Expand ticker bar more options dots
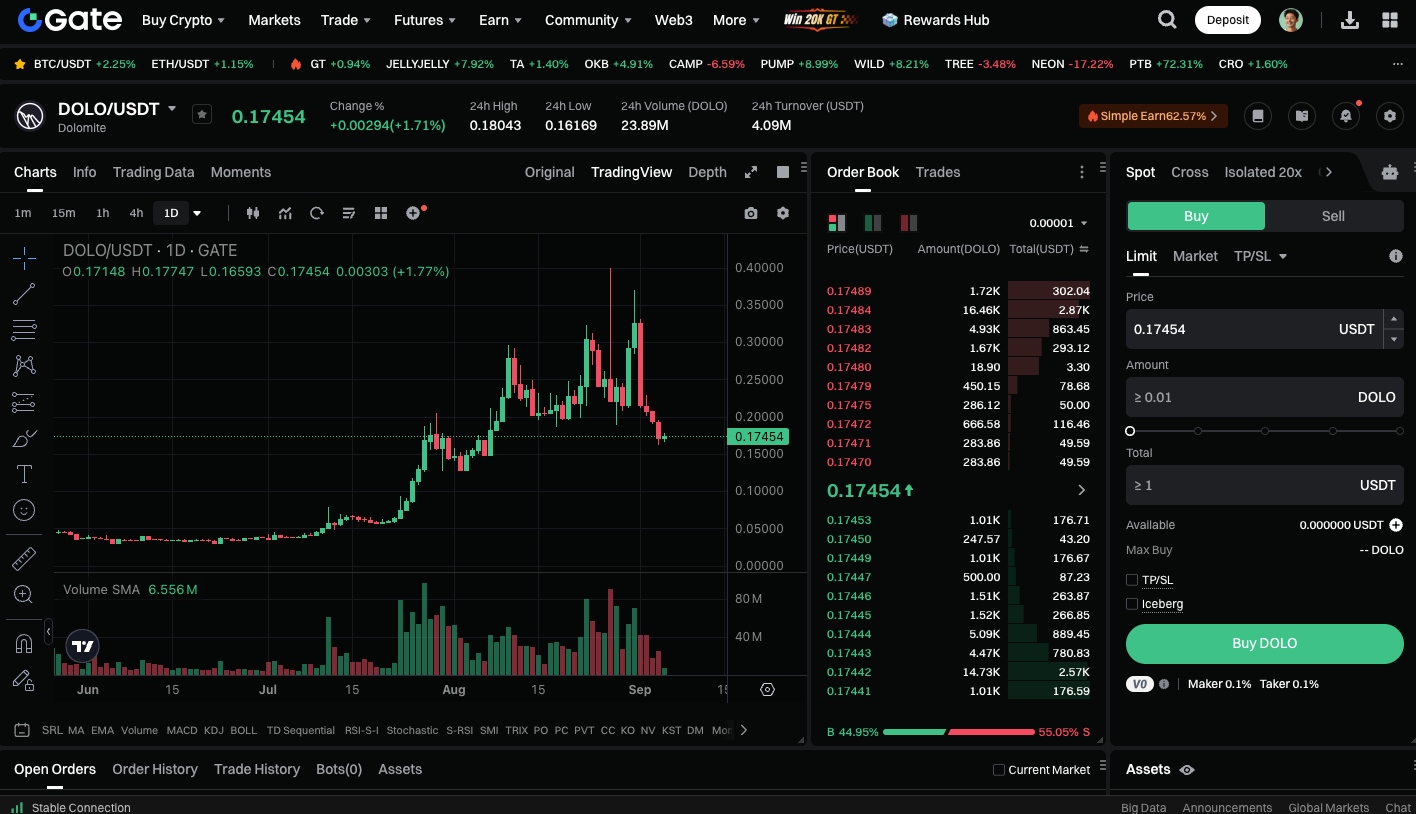This screenshot has width=1416, height=814. click(x=1397, y=64)
